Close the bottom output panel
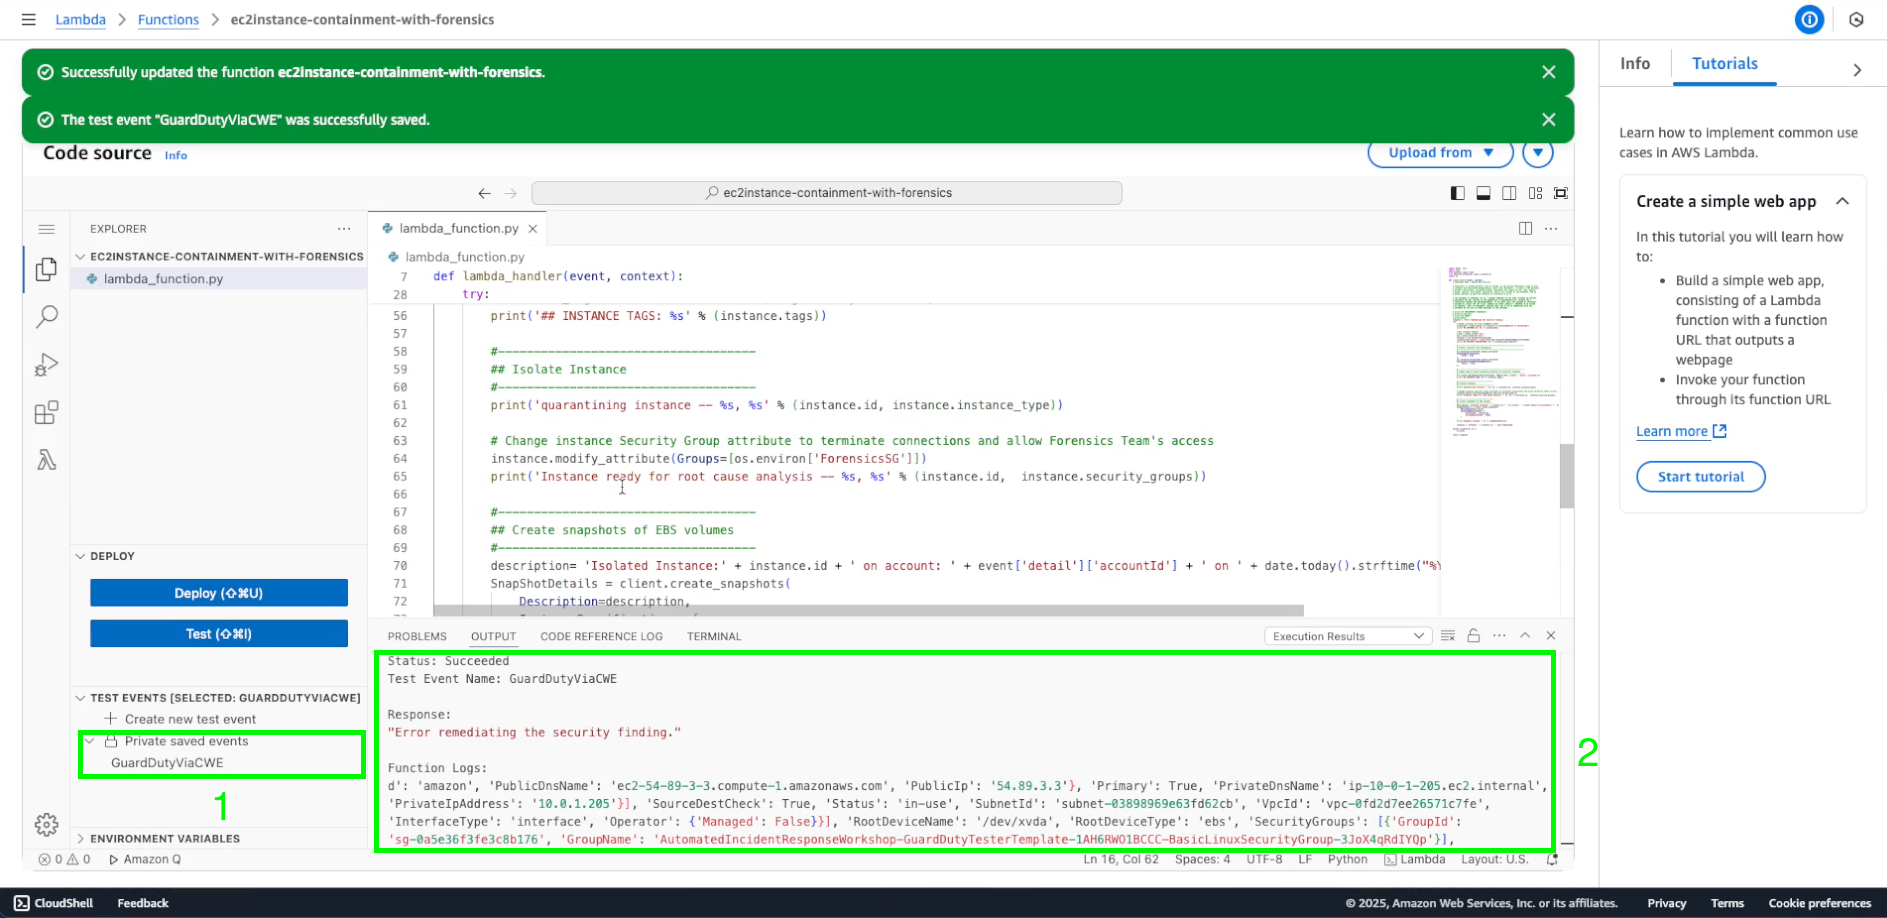Image resolution: width=1887 pixels, height=918 pixels. point(1551,636)
